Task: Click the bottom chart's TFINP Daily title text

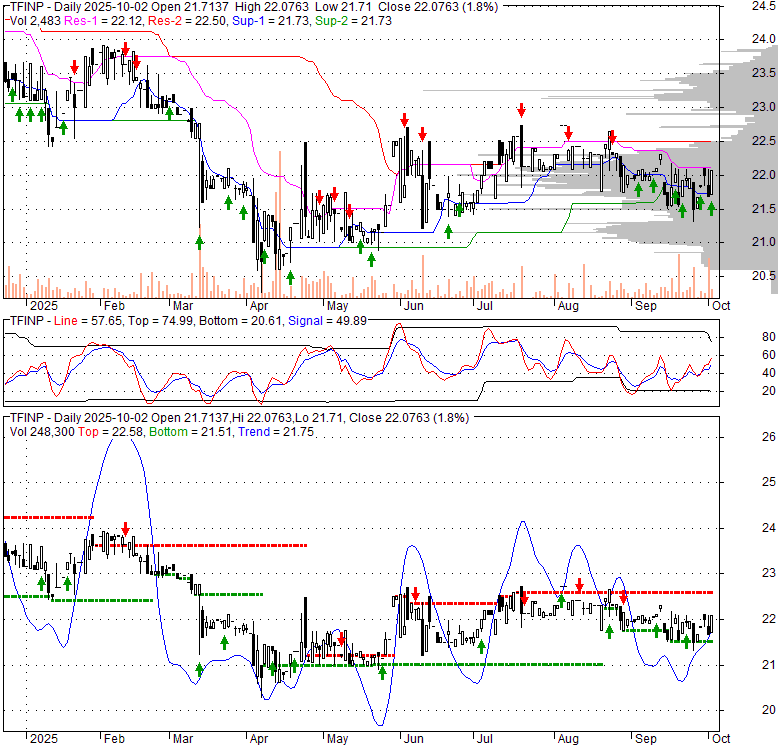Action: click(239, 418)
